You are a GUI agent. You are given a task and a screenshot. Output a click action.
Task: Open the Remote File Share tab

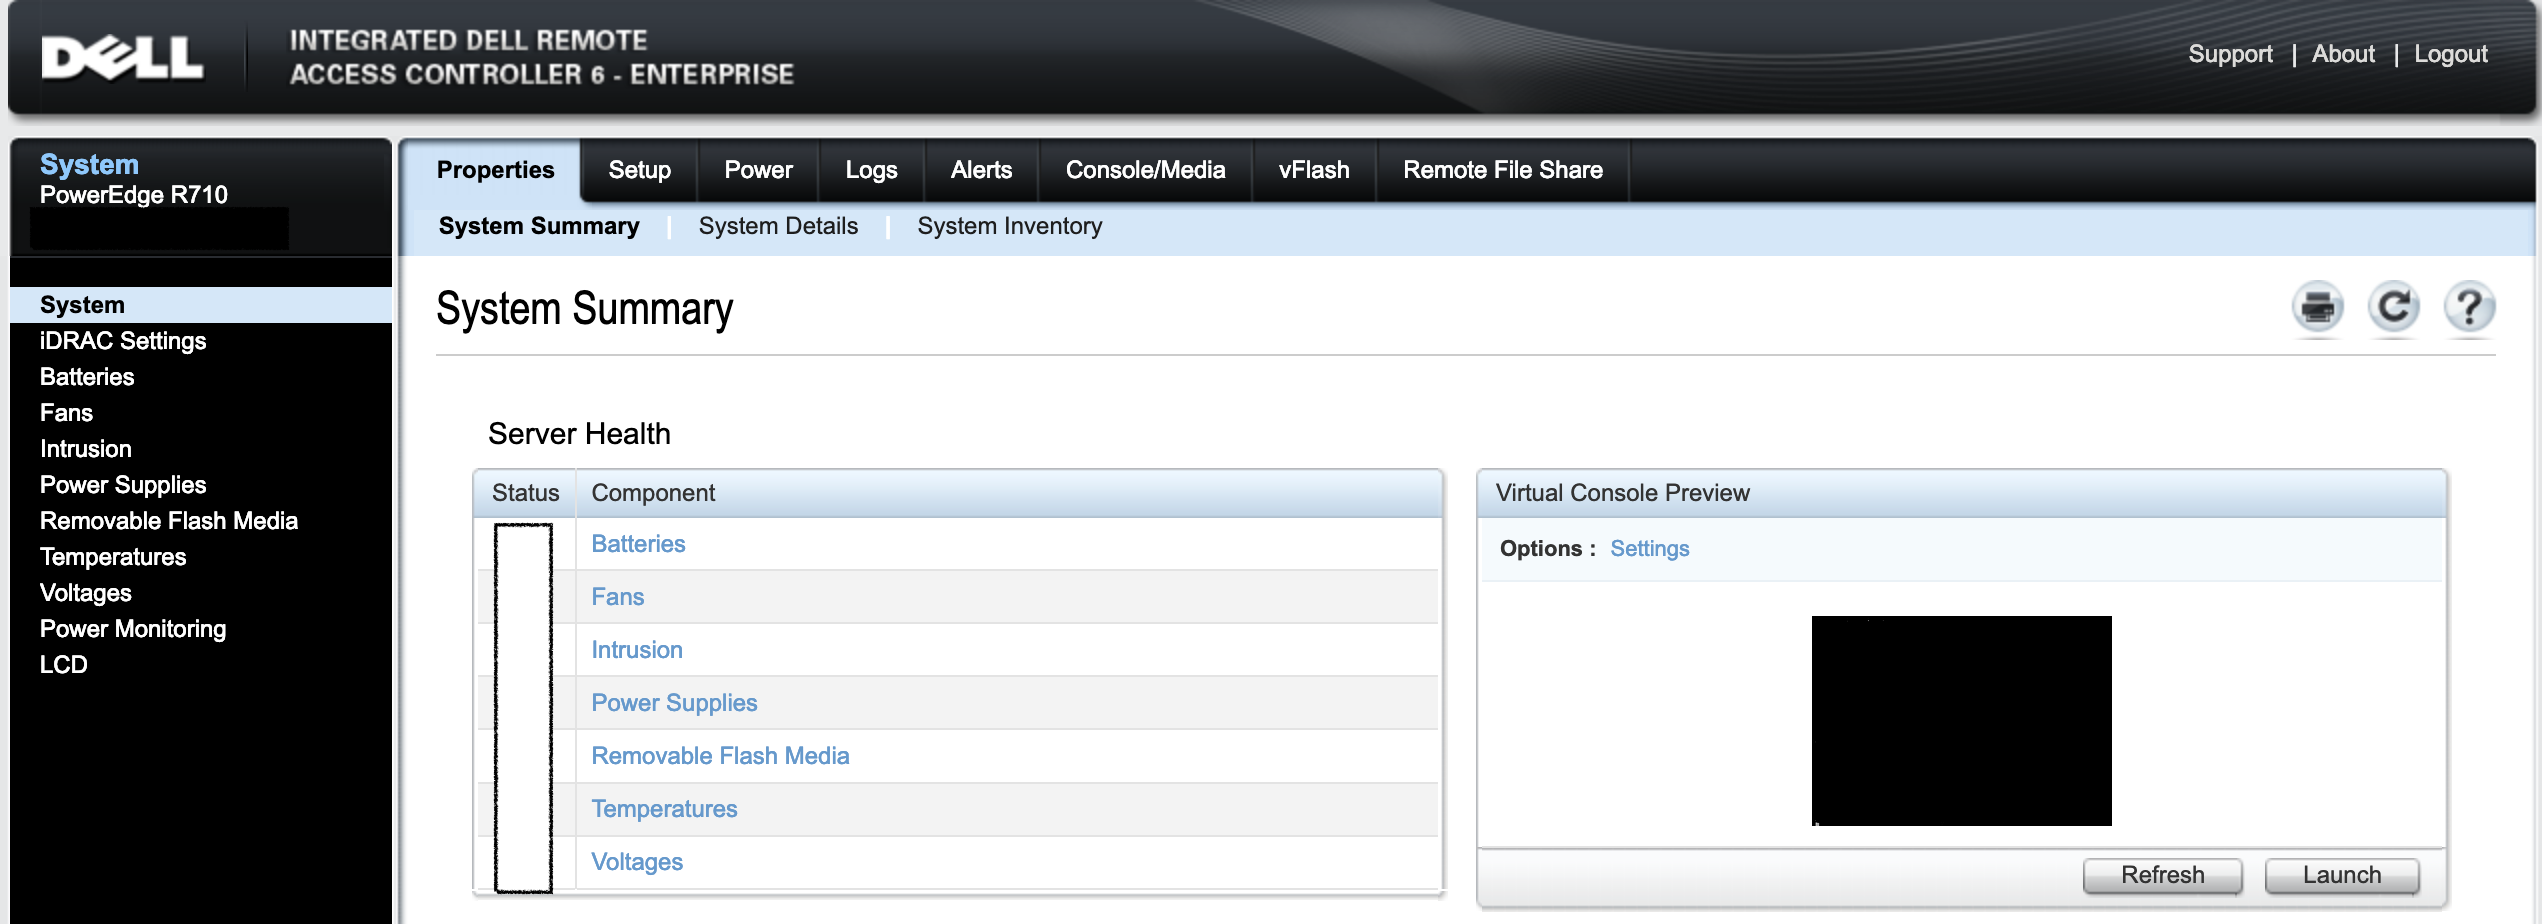tap(1502, 170)
